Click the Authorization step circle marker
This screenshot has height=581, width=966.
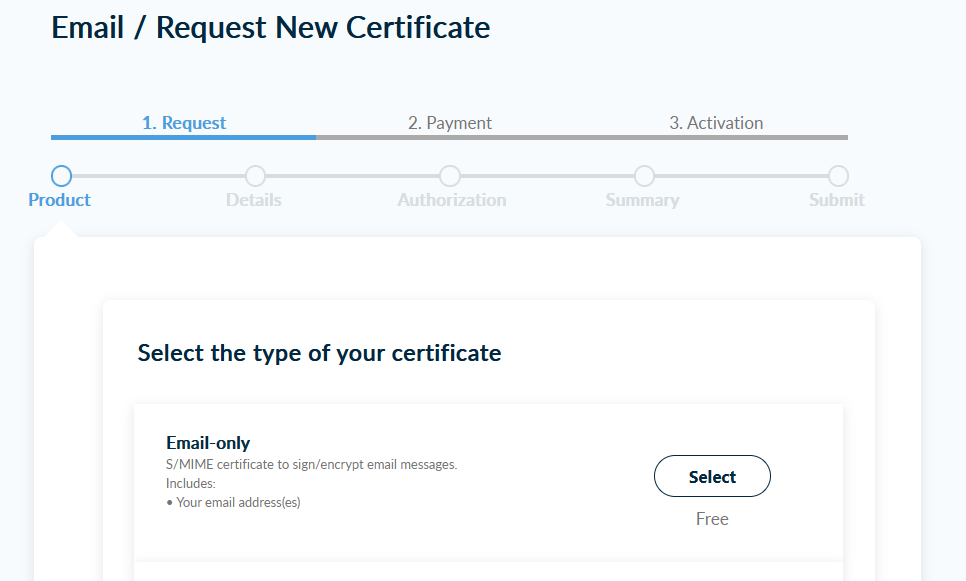[x=450, y=176]
